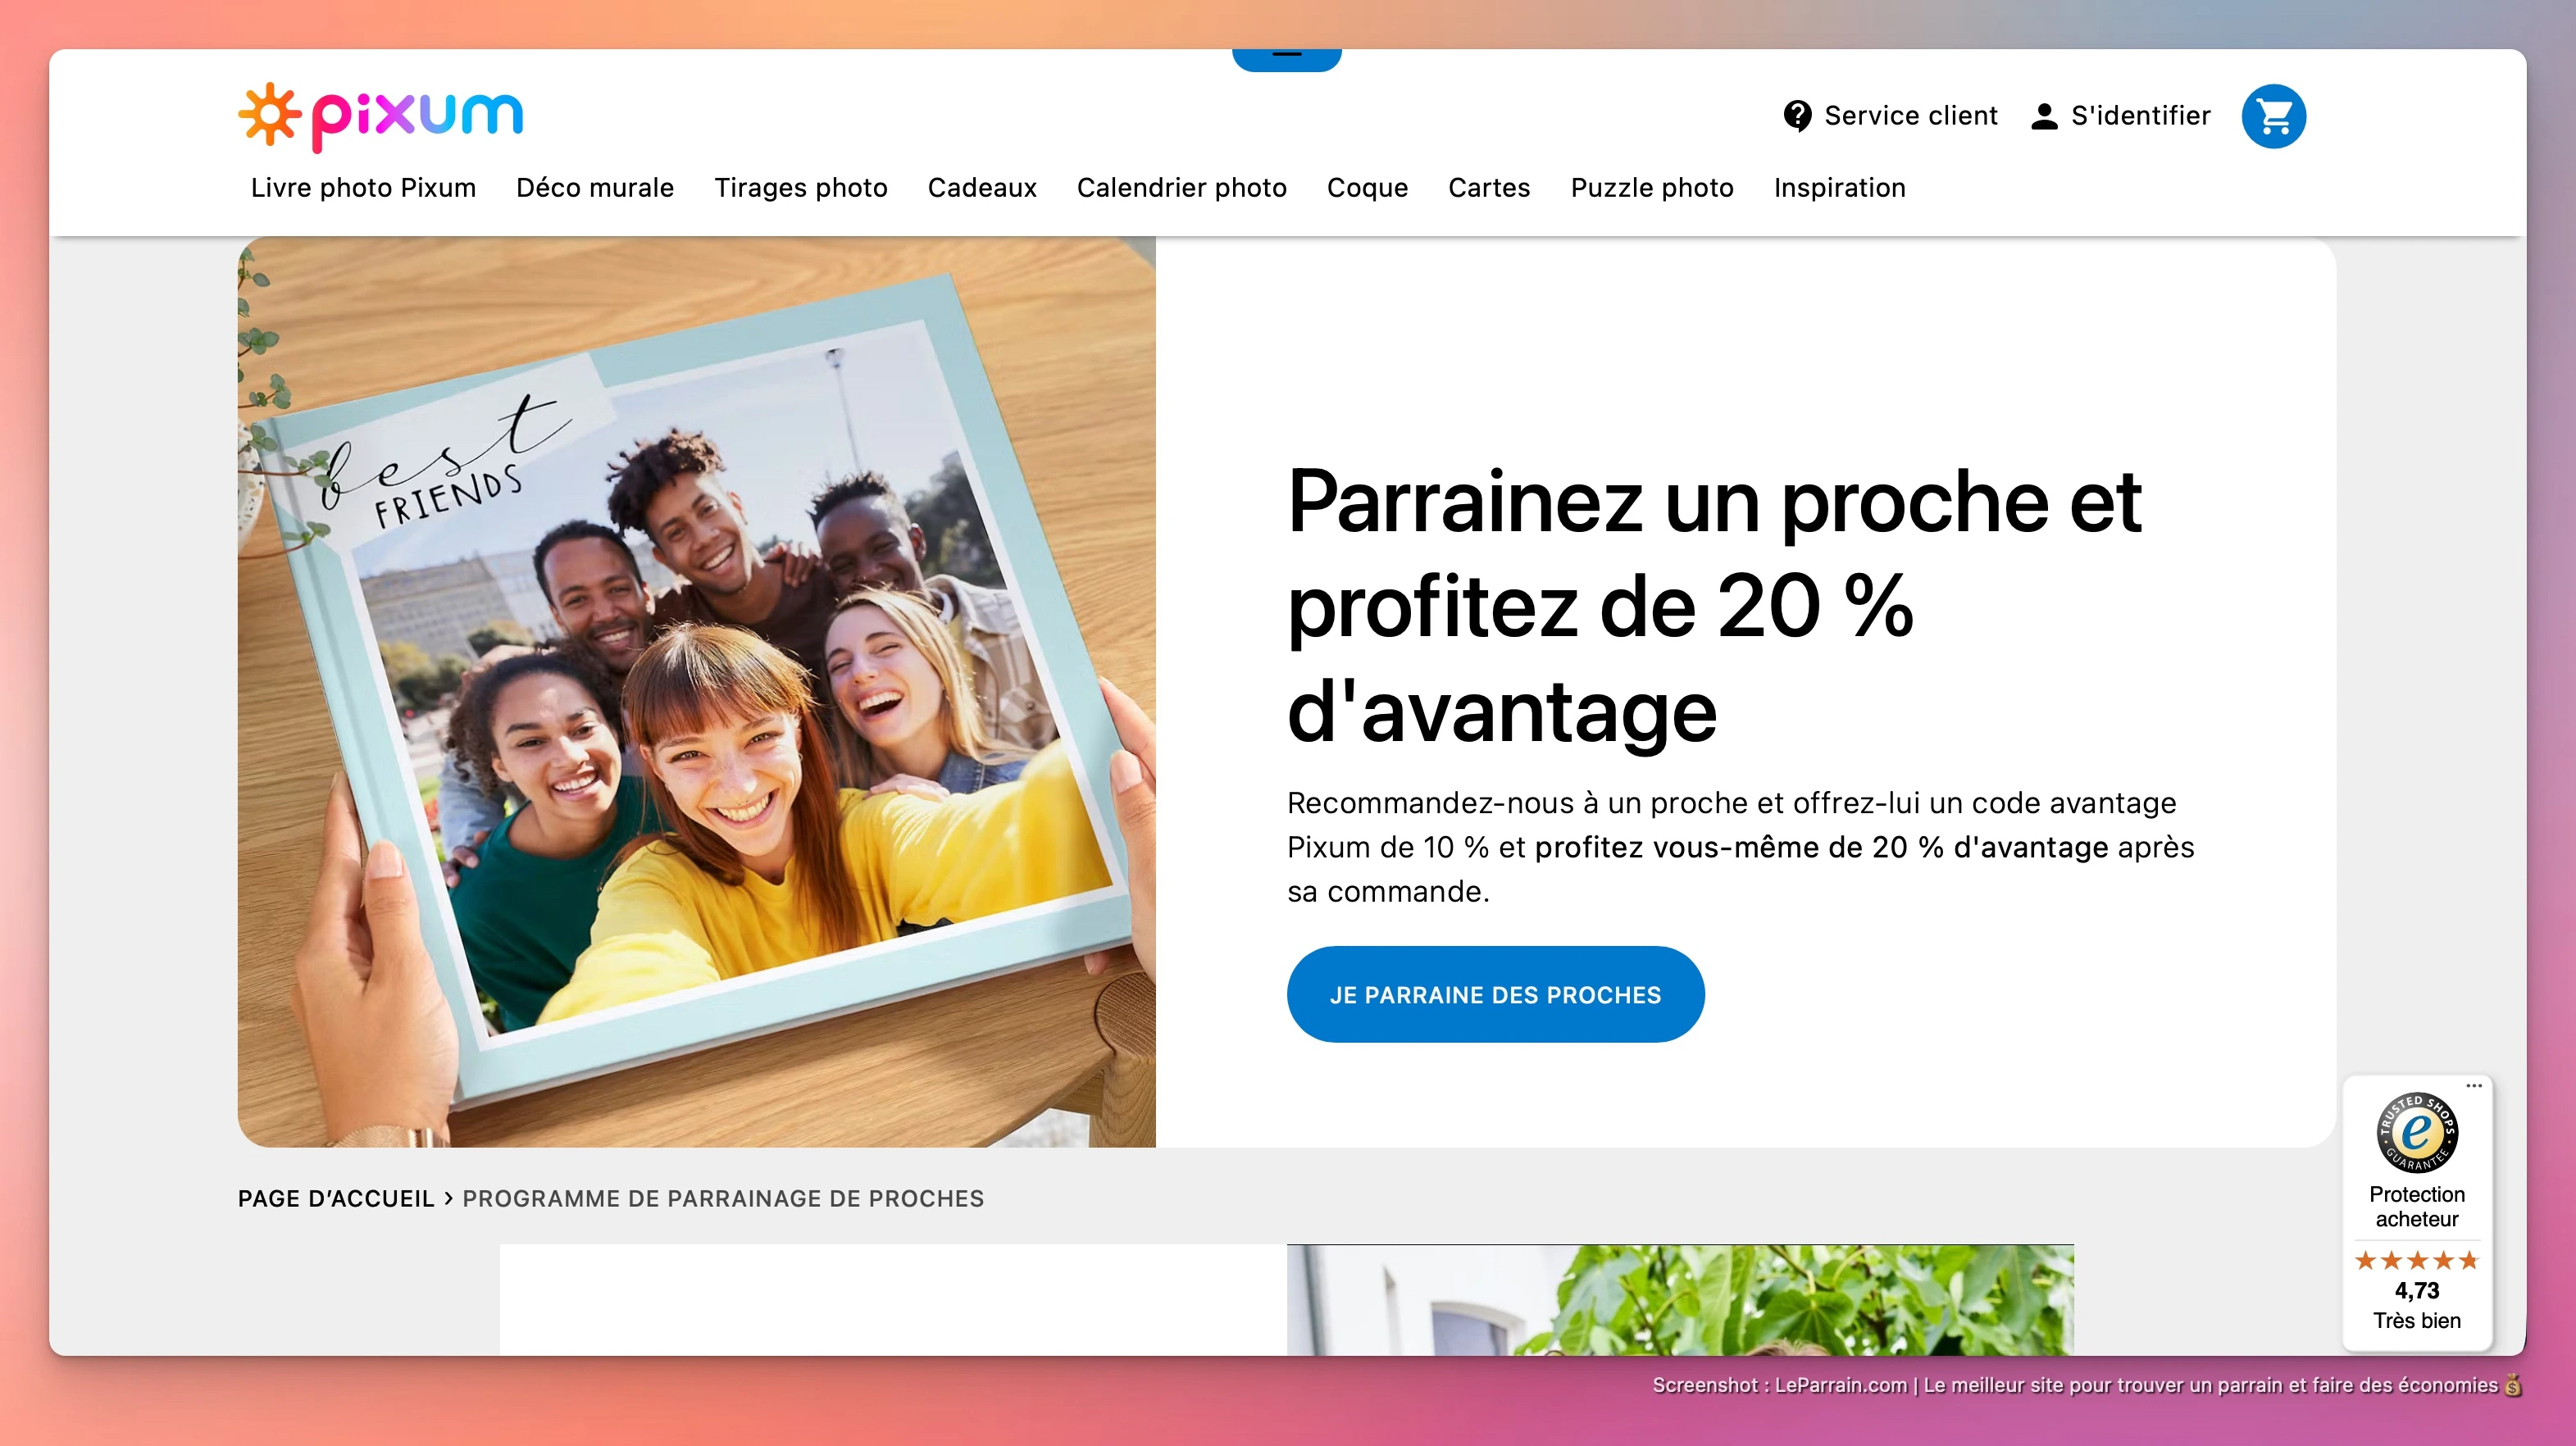Click the JE PARRAINE DES PROCHES button
The image size is (2576, 1446).
[1495, 994]
